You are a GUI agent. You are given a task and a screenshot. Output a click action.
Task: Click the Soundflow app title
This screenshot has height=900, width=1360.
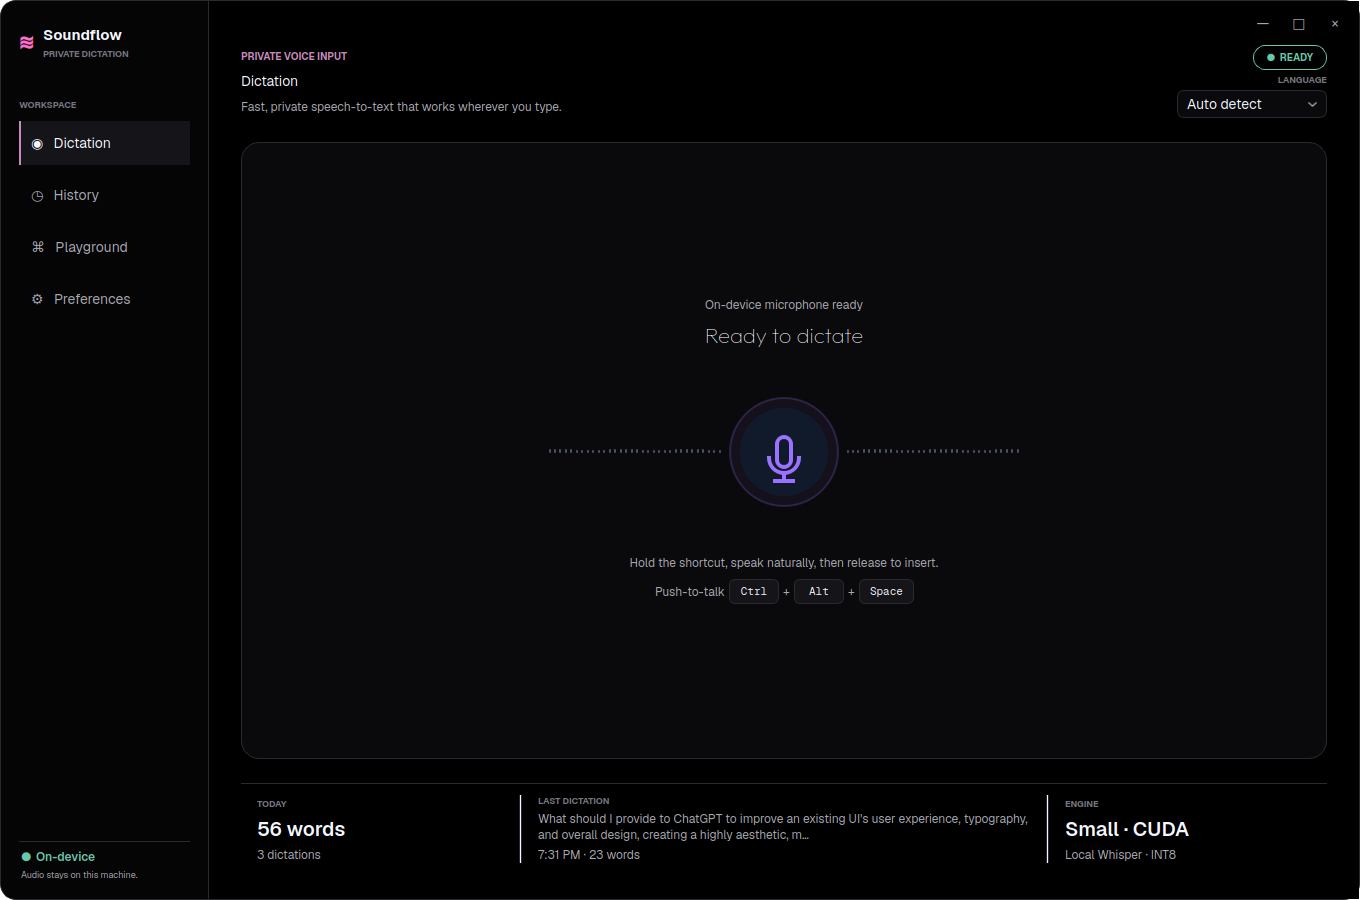[82, 35]
